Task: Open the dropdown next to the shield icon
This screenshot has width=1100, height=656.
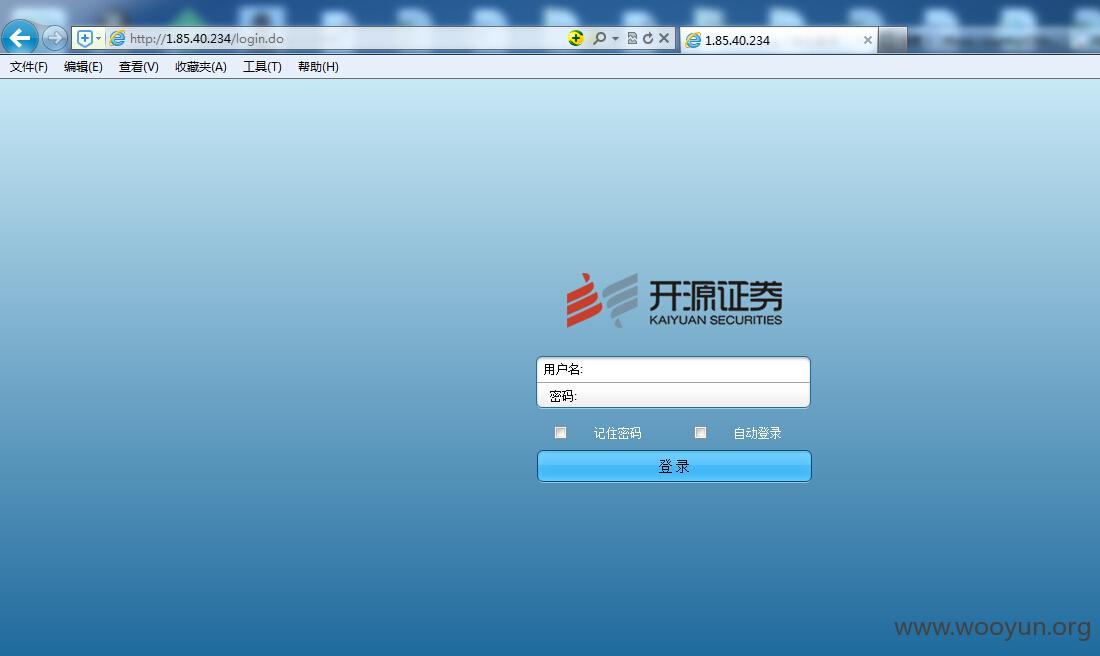Action: (x=99, y=39)
